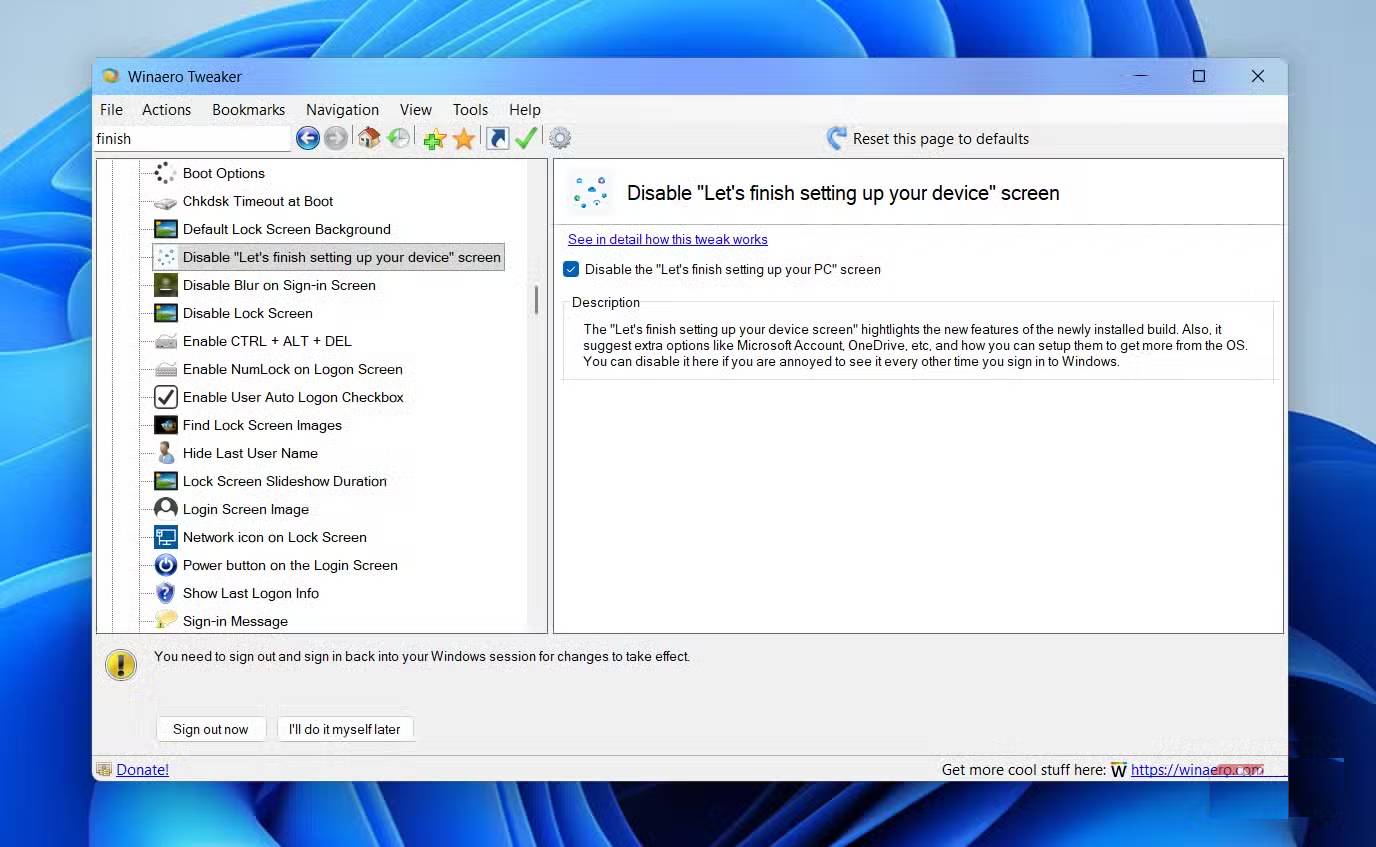Select the Disable Lock Screen tree item

(x=247, y=313)
